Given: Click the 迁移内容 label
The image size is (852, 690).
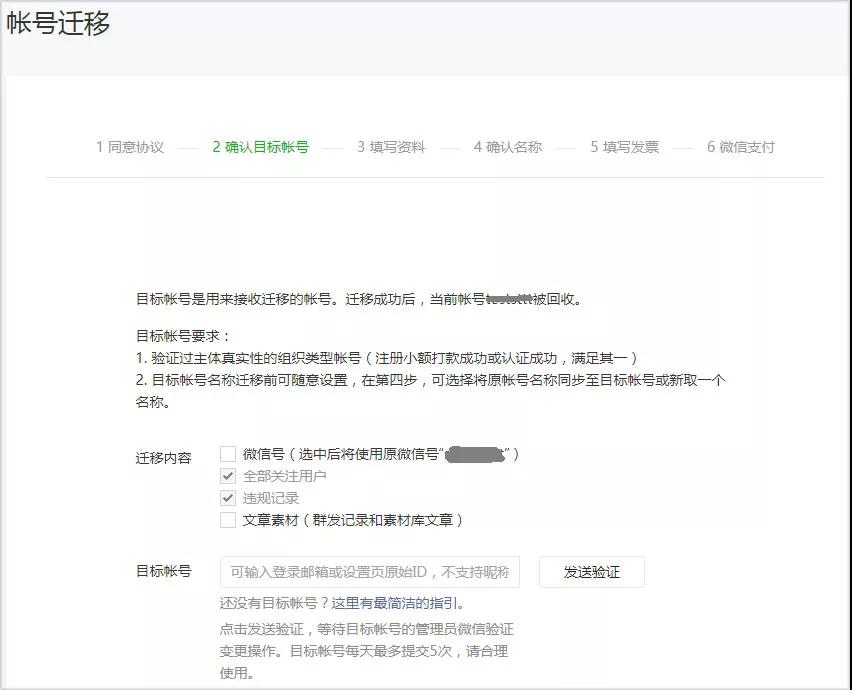Looking at the screenshot, I should [x=164, y=458].
